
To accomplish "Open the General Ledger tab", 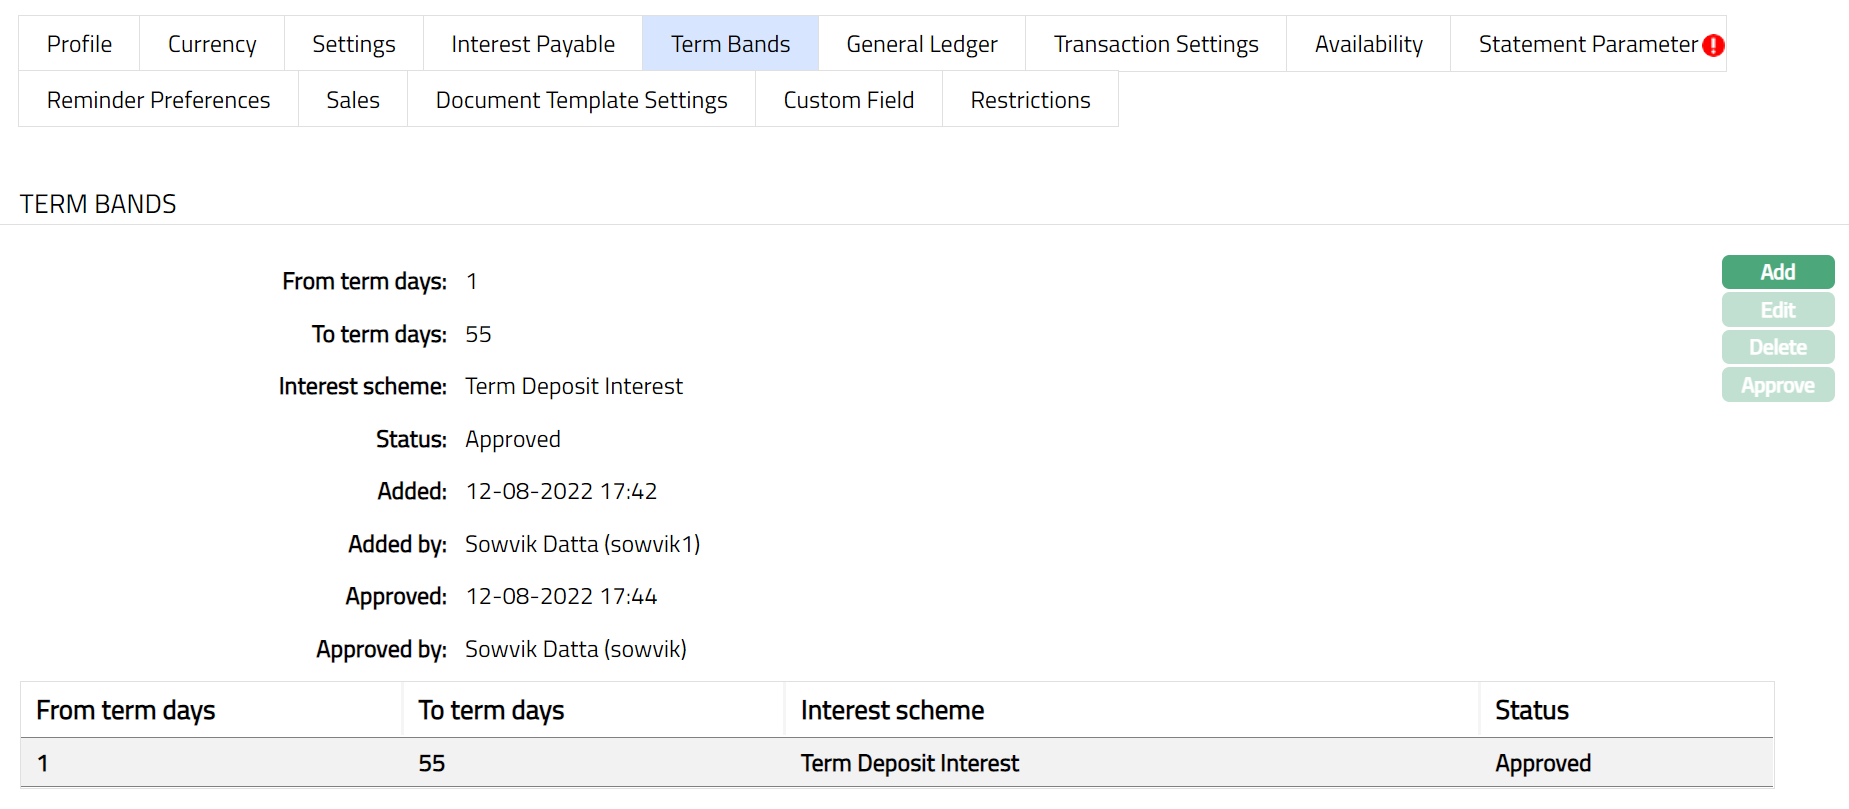I will click(921, 44).
